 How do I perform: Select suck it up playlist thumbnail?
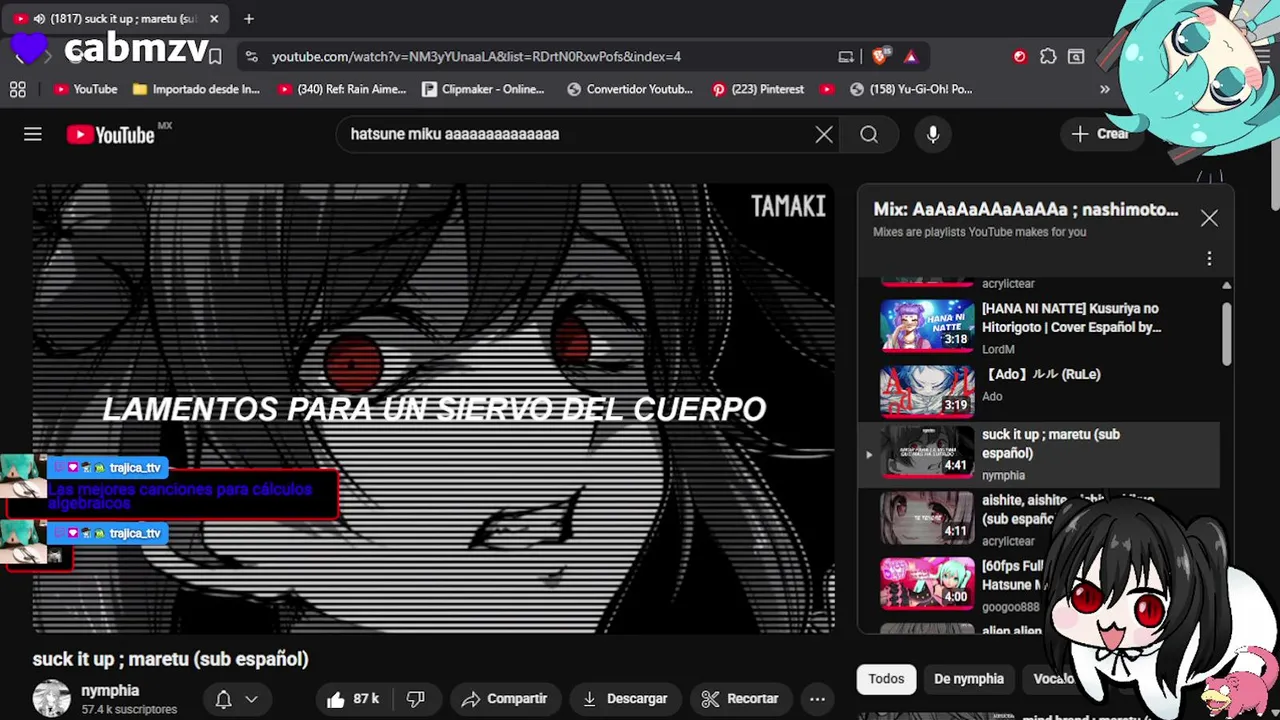pos(927,452)
